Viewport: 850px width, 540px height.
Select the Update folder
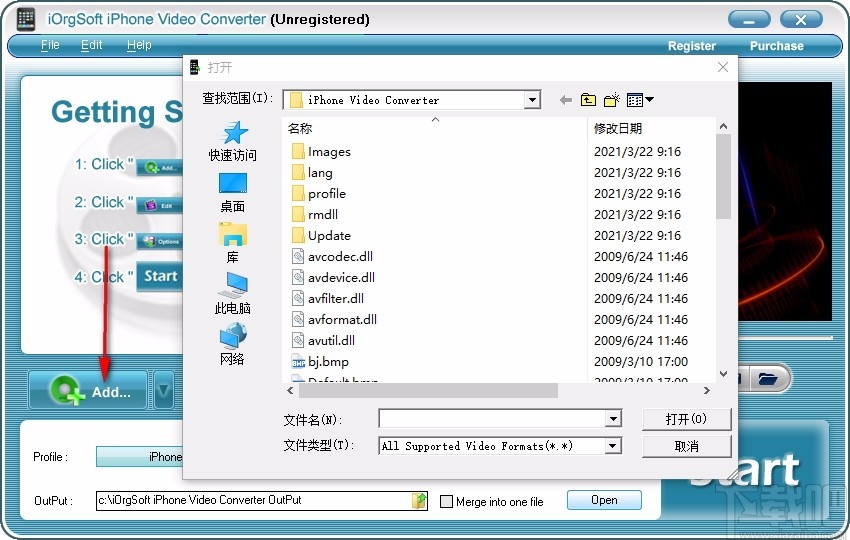[321, 236]
